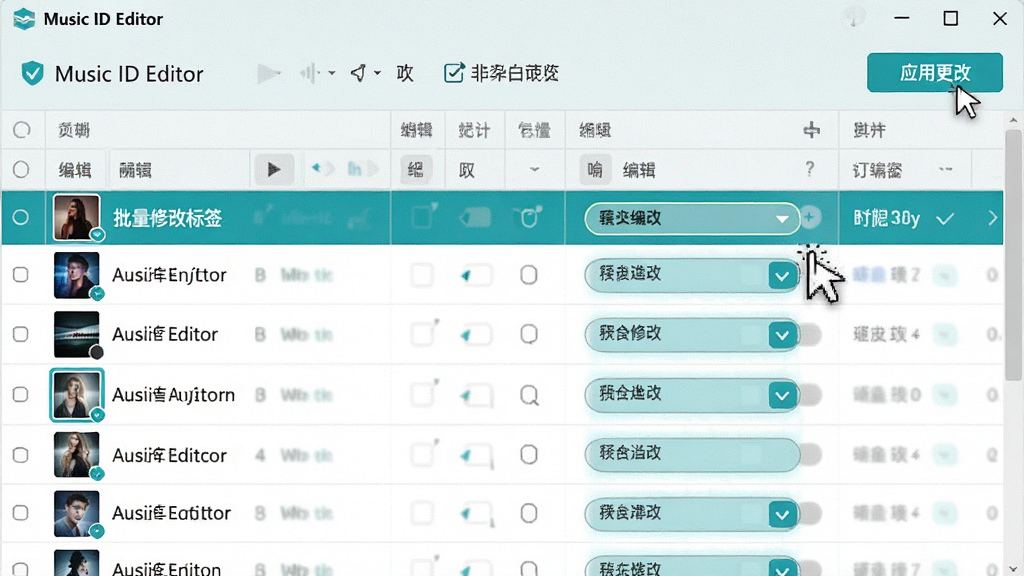Click the Ausi库Editcor album thumbnail
This screenshot has width=1024, height=576.
click(76, 455)
